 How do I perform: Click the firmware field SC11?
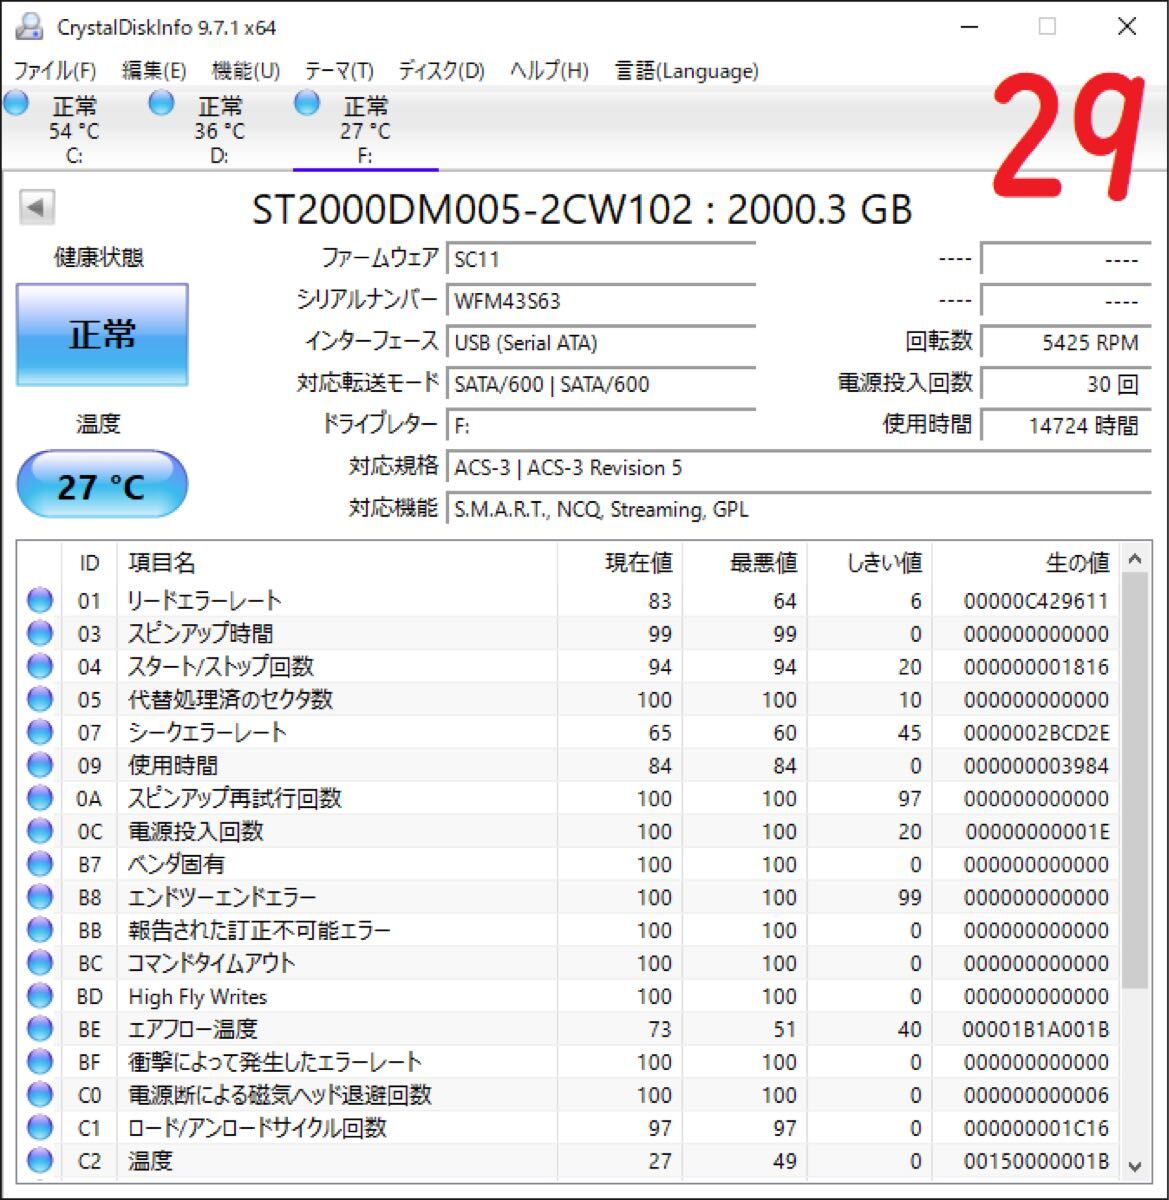[x=600, y=259]
